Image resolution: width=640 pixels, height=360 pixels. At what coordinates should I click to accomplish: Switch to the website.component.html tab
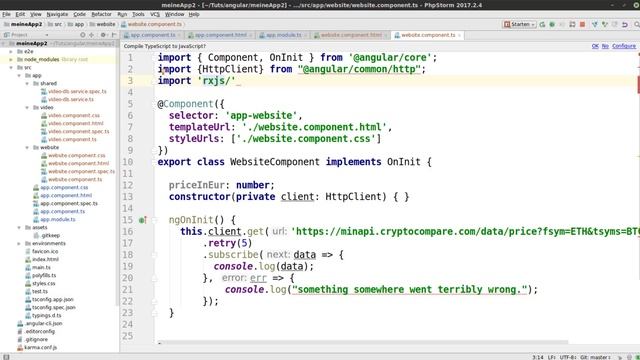[x=351, y=36]
